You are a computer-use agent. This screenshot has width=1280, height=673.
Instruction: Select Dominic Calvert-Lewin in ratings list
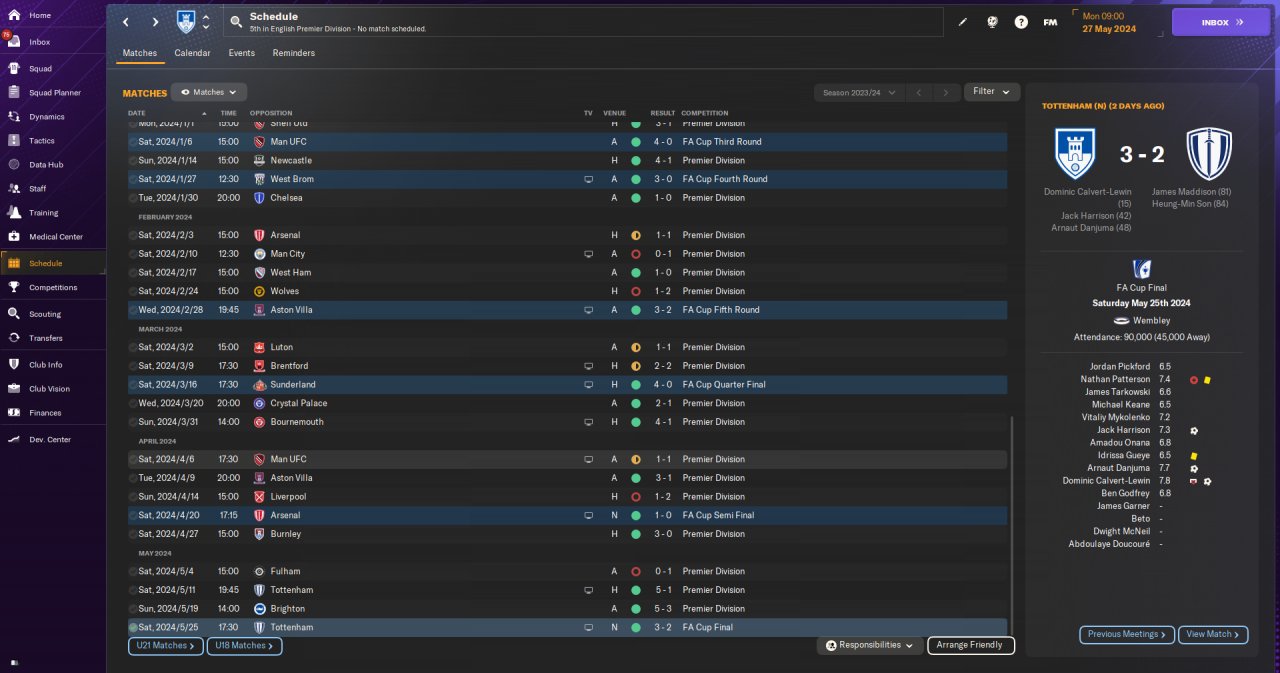pos(1106,481)
